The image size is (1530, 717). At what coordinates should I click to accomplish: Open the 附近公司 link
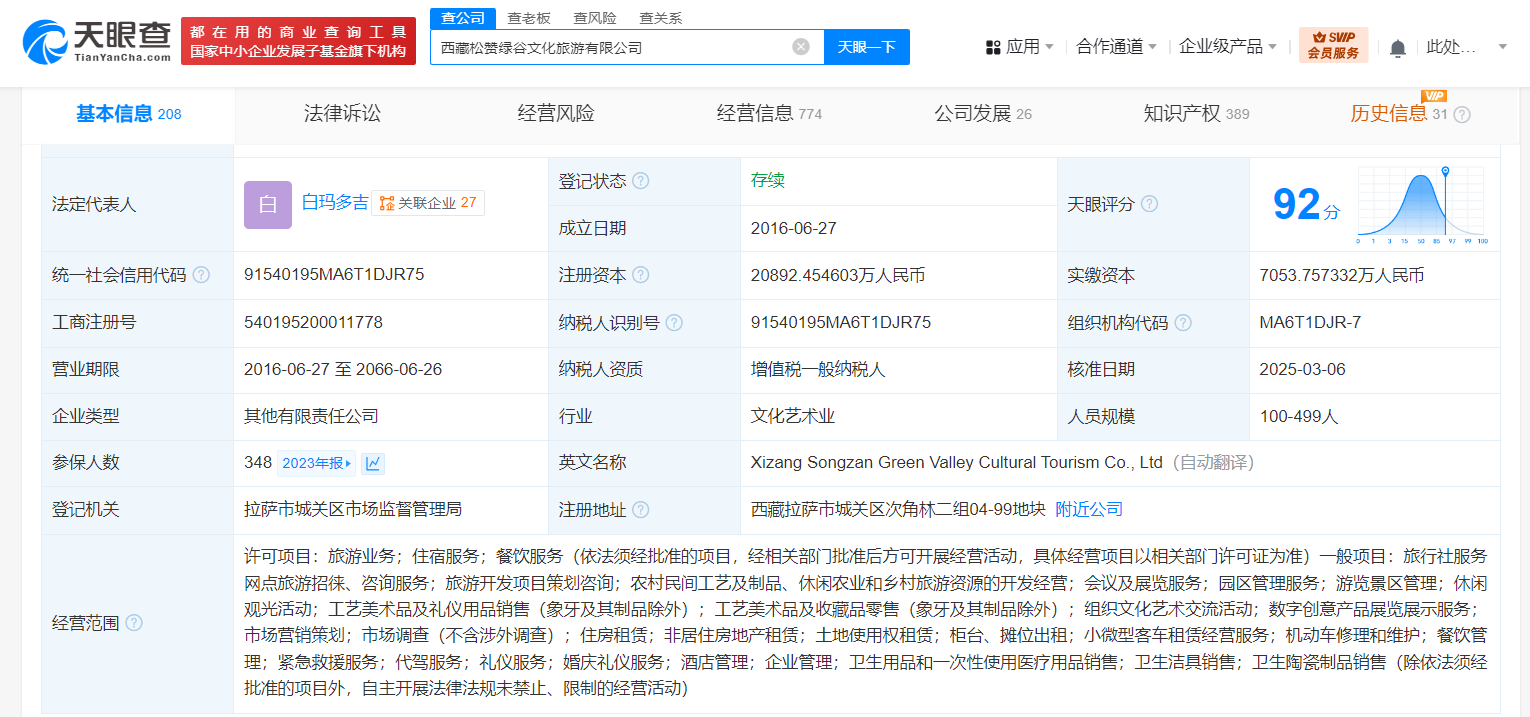1089,509
